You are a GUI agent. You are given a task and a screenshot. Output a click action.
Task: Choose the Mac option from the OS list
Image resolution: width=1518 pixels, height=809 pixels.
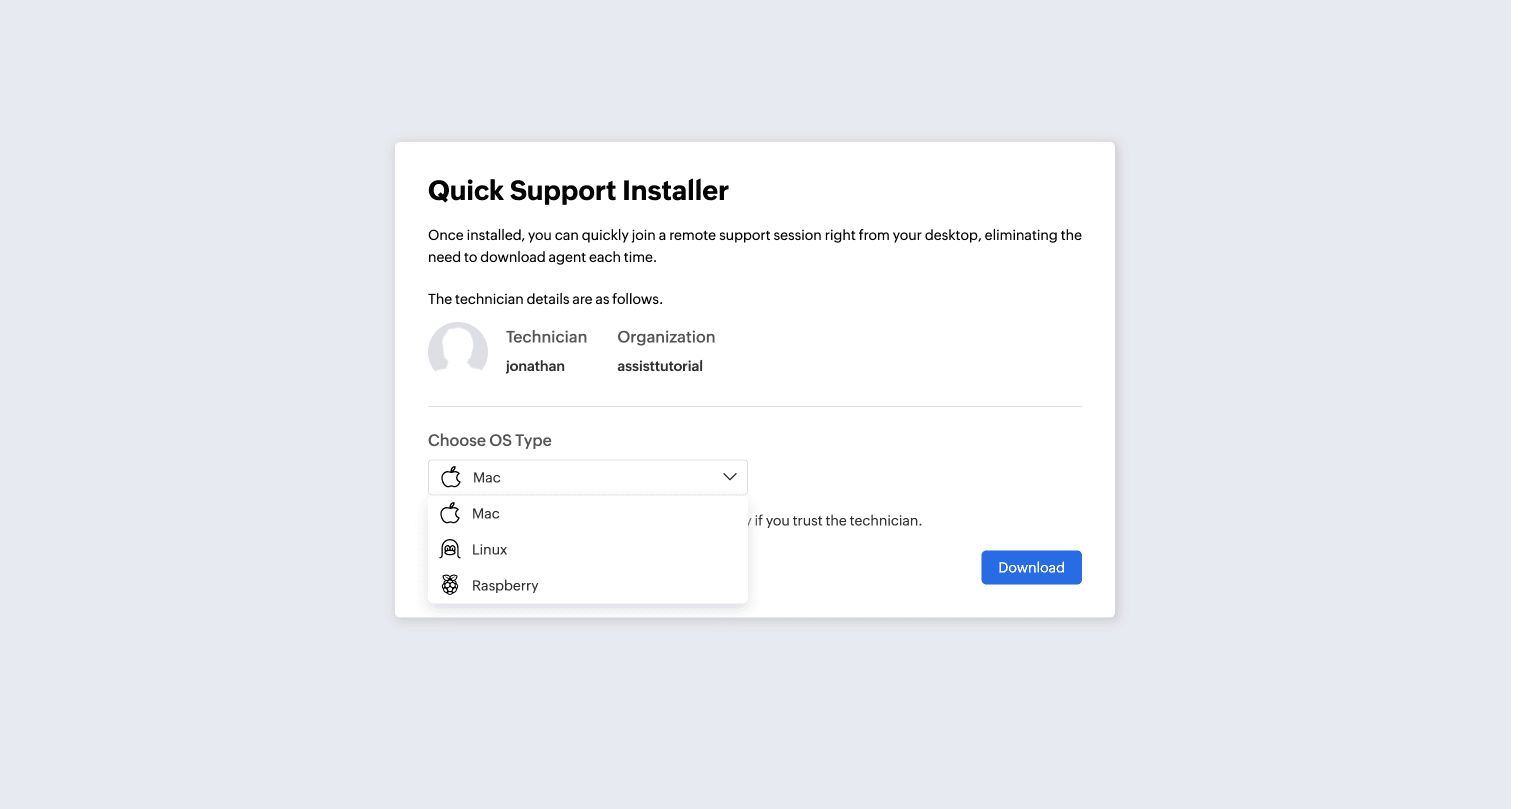[x=486, y=514]
